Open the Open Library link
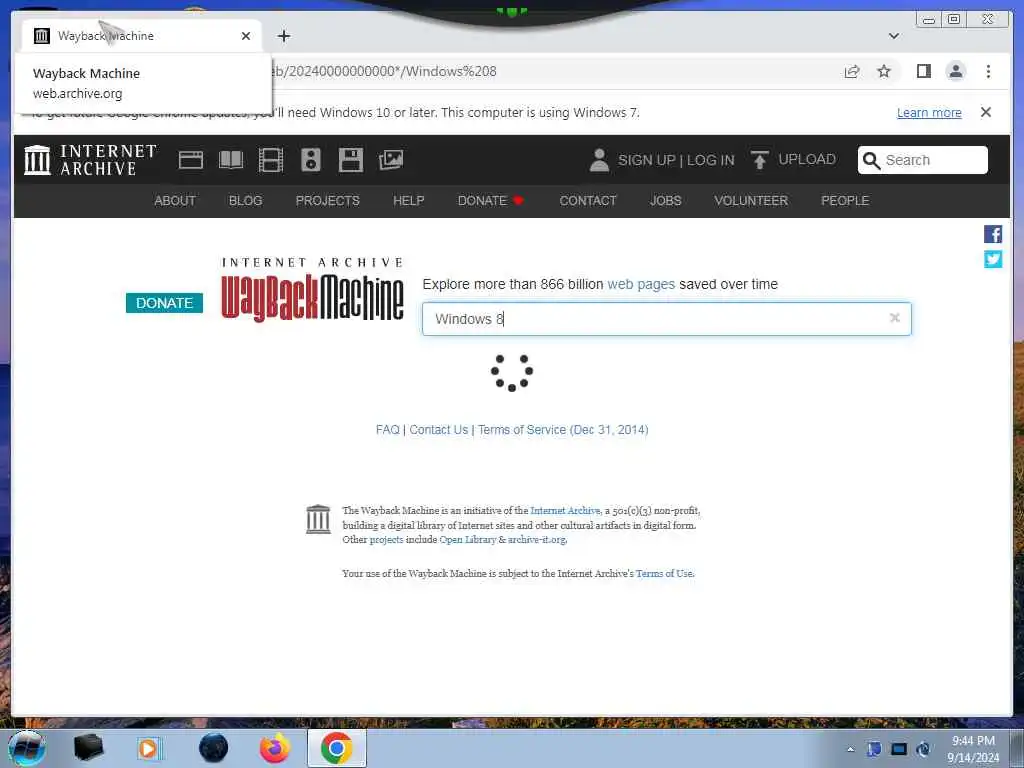Viewport: 1024px width, 768px height. (x=468, y=539)
